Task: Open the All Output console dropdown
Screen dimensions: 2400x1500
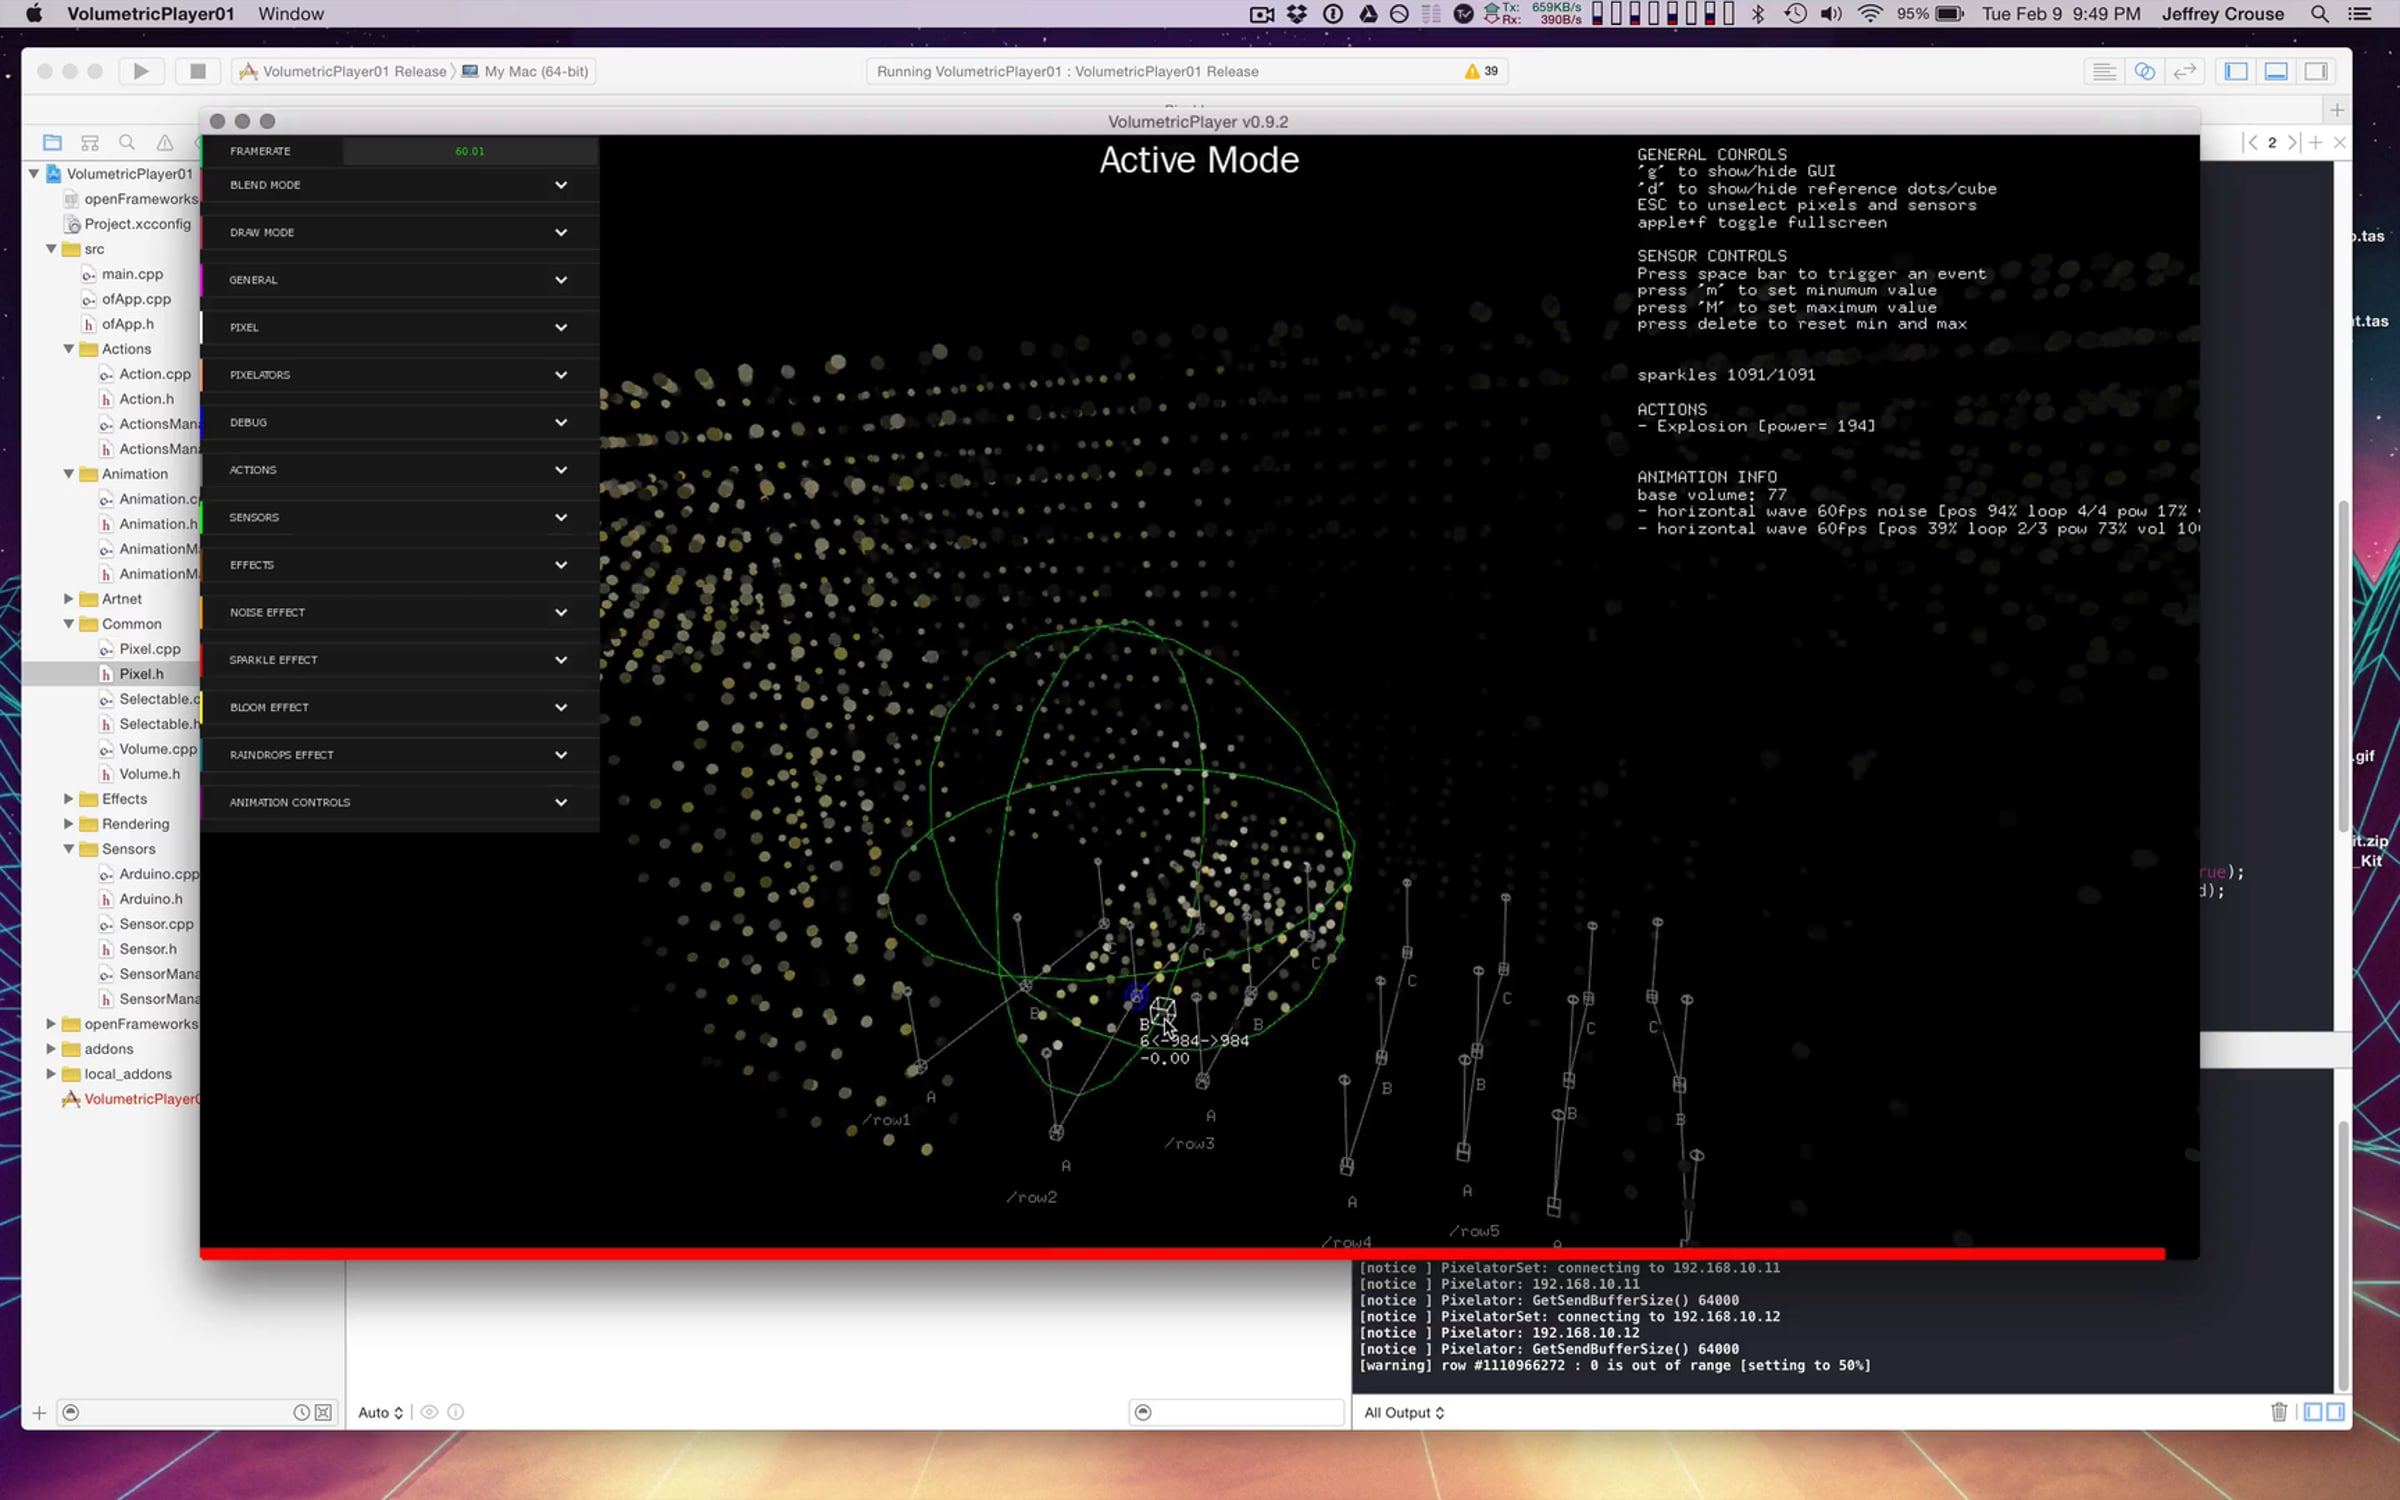Action: click(1404, 1412)
